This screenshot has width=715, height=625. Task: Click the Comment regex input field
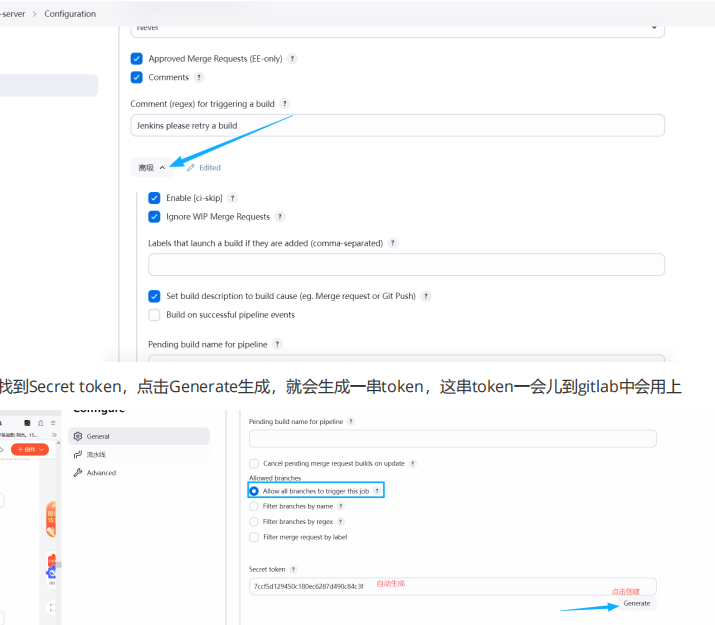397,125
